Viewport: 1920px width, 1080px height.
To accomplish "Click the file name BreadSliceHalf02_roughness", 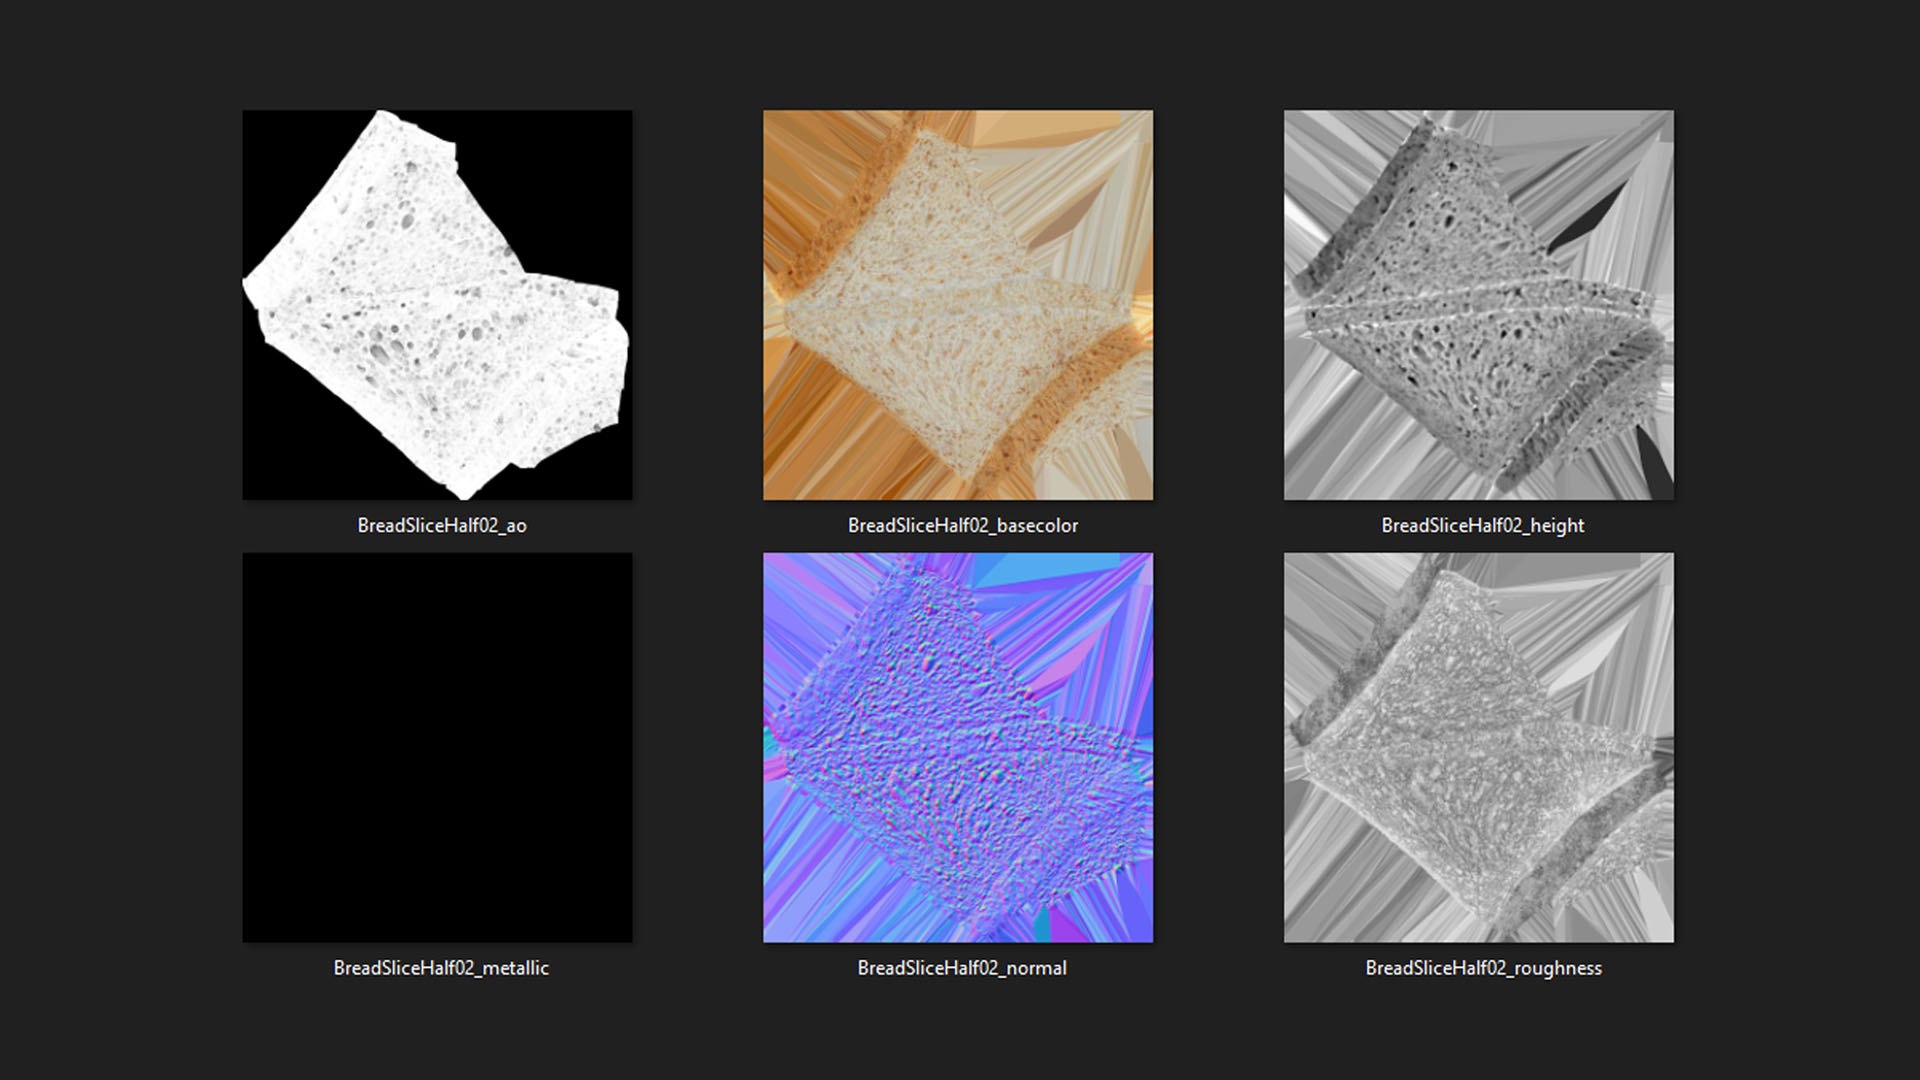I will click(1484, 968).
